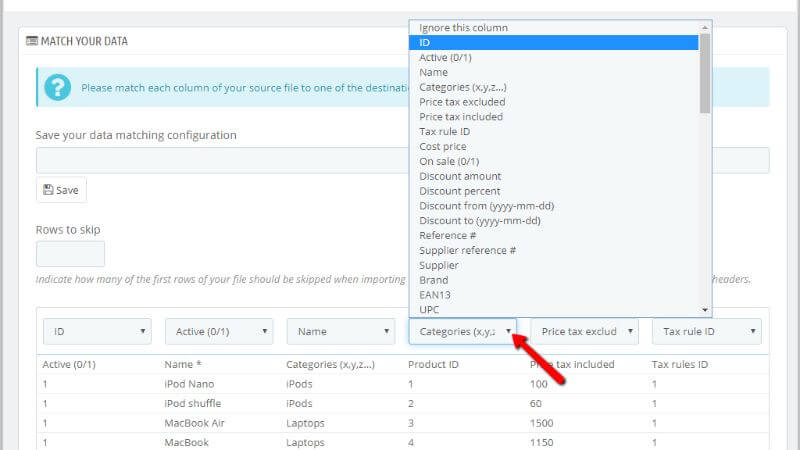
Task: Click the 'Product ID' header cell
Action: point(433,364)
